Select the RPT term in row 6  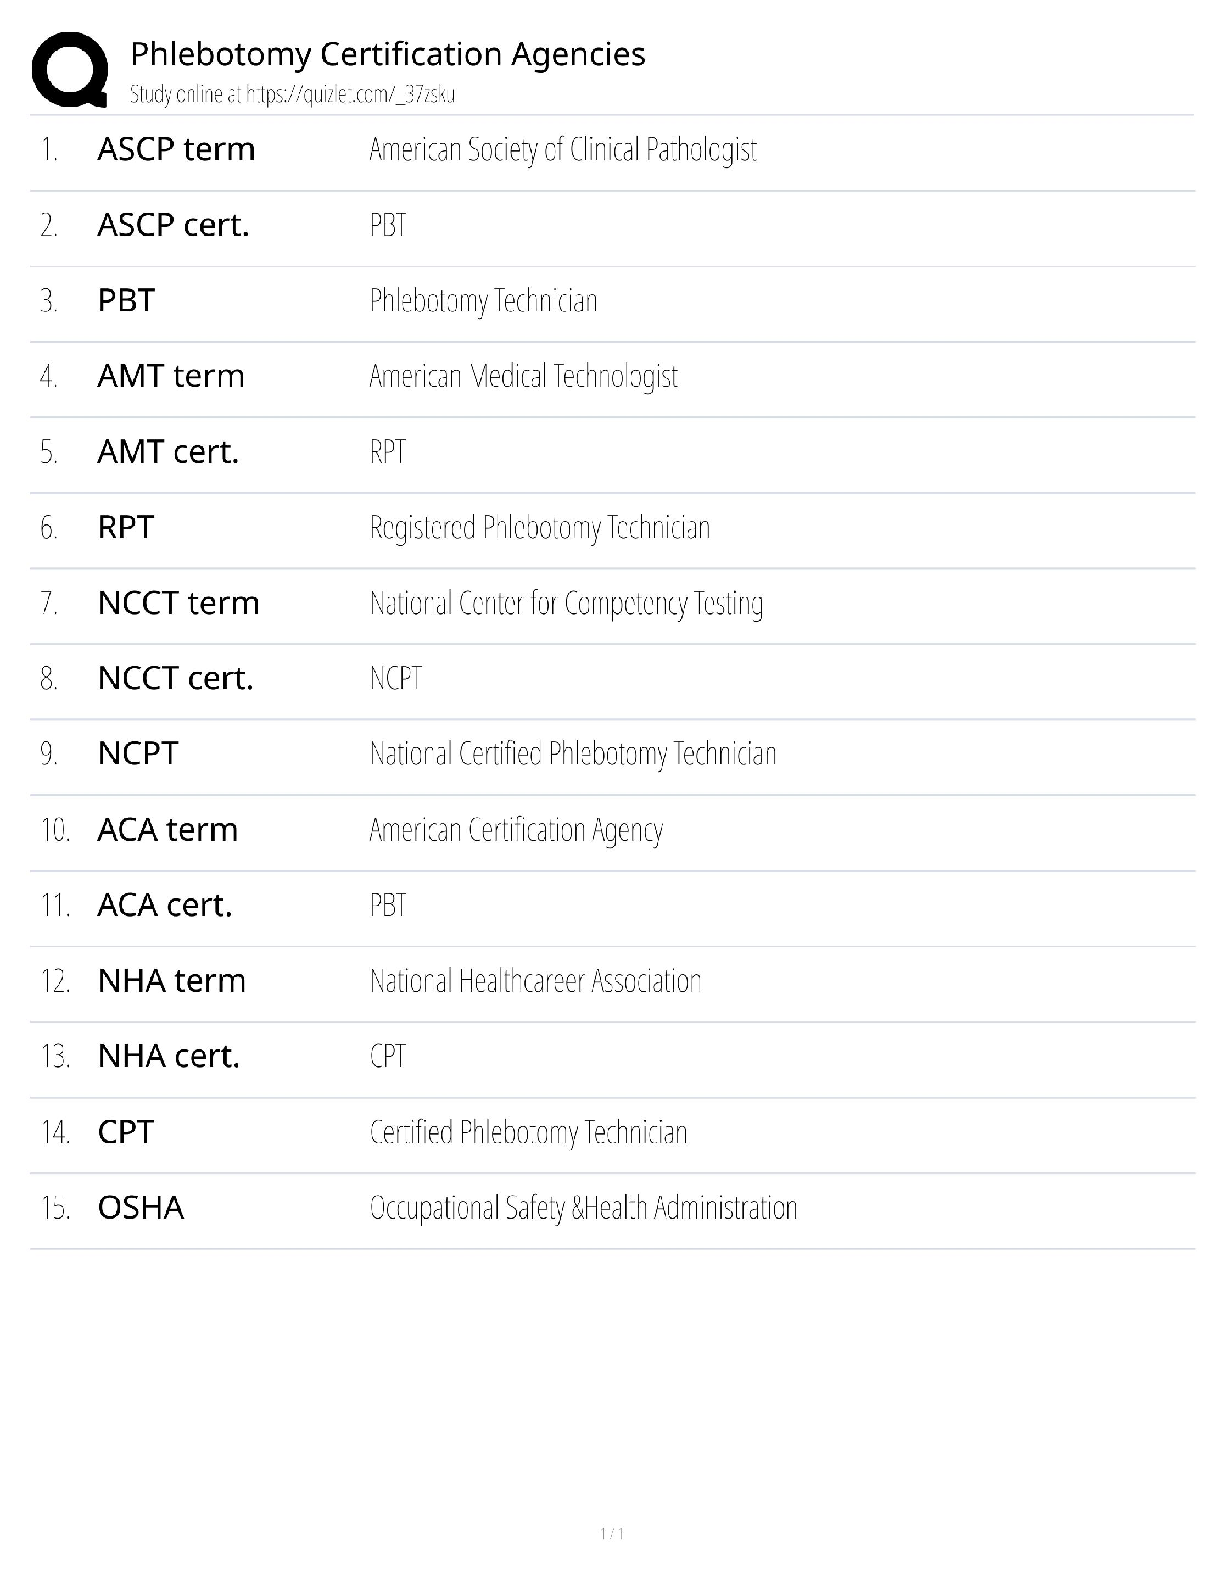[x=126, y=527]
